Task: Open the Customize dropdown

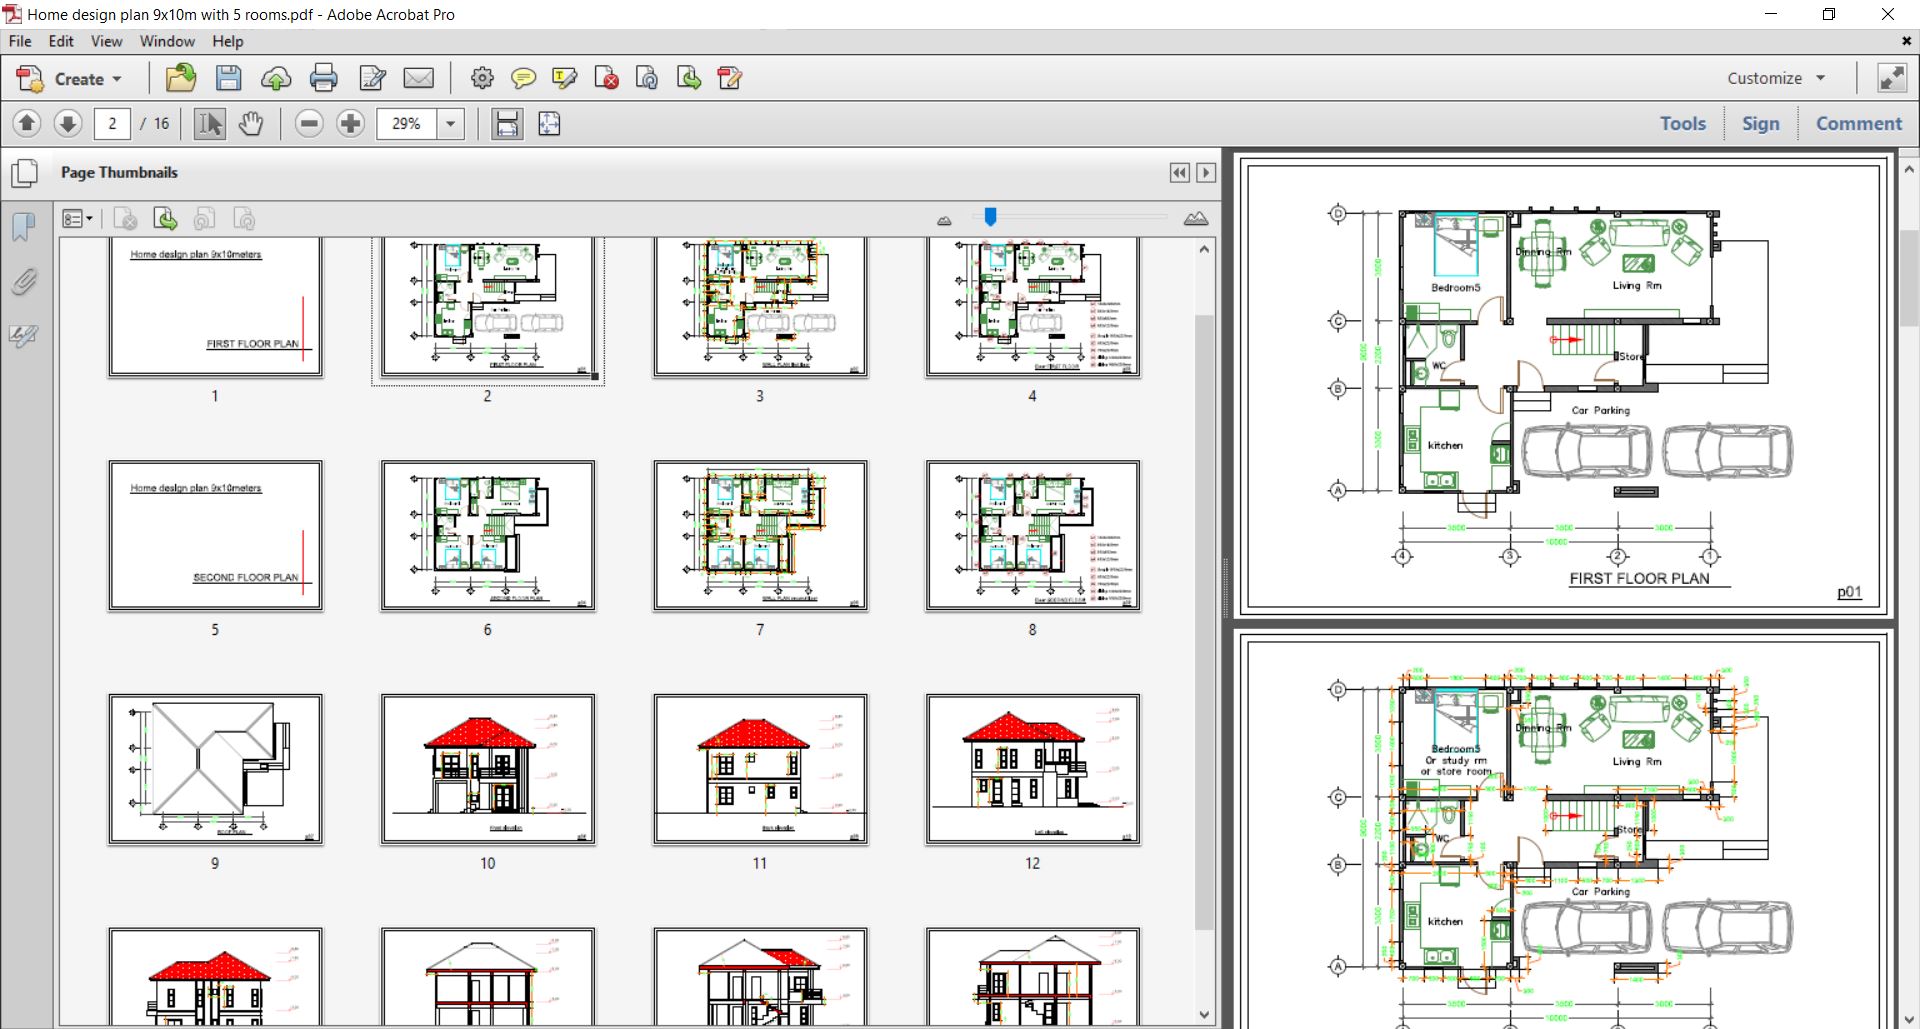Action: pos(1776,78)
